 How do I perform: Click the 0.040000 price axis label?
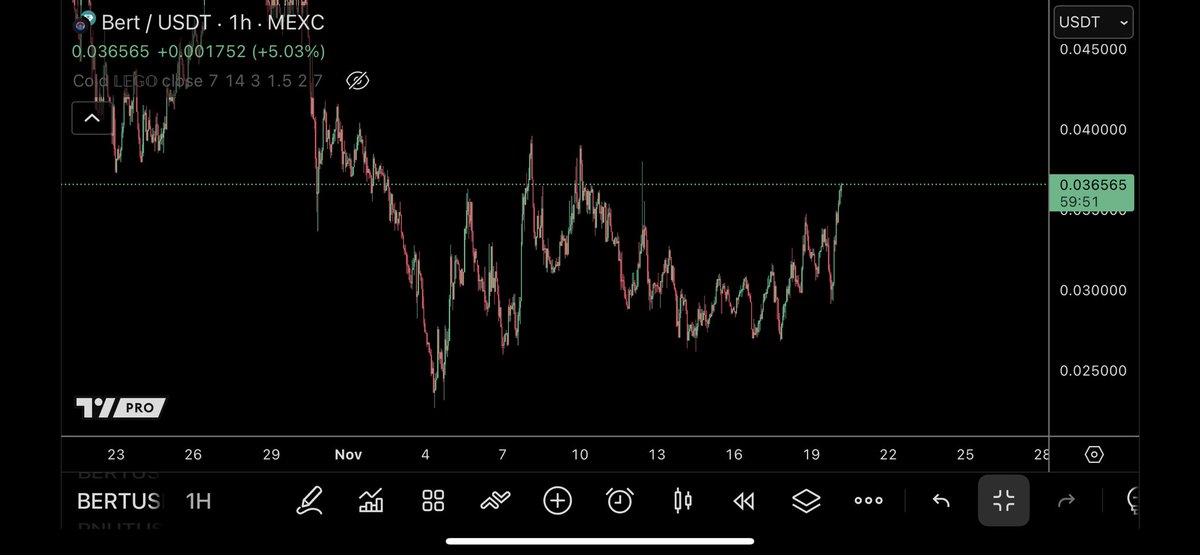point(1093,130)
